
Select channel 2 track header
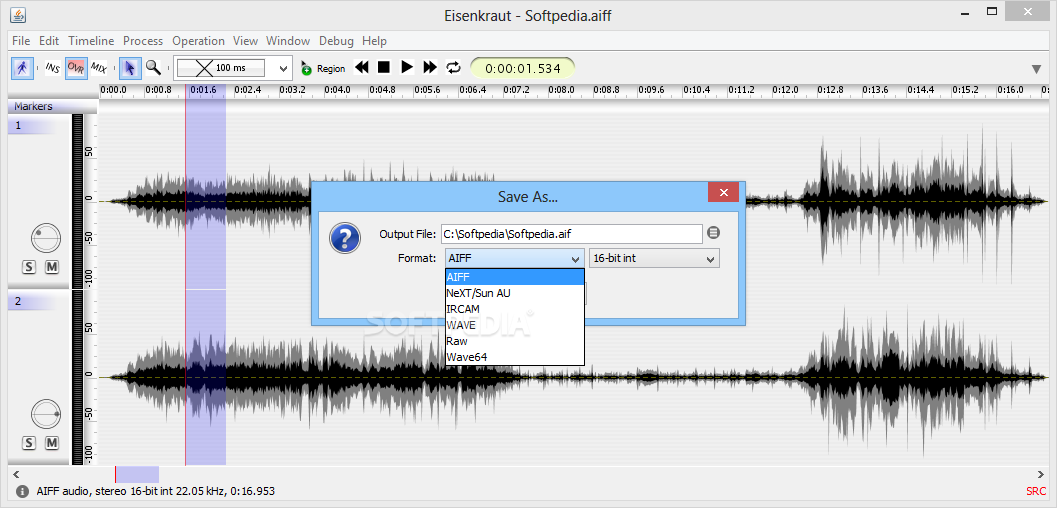pos(39,302)
